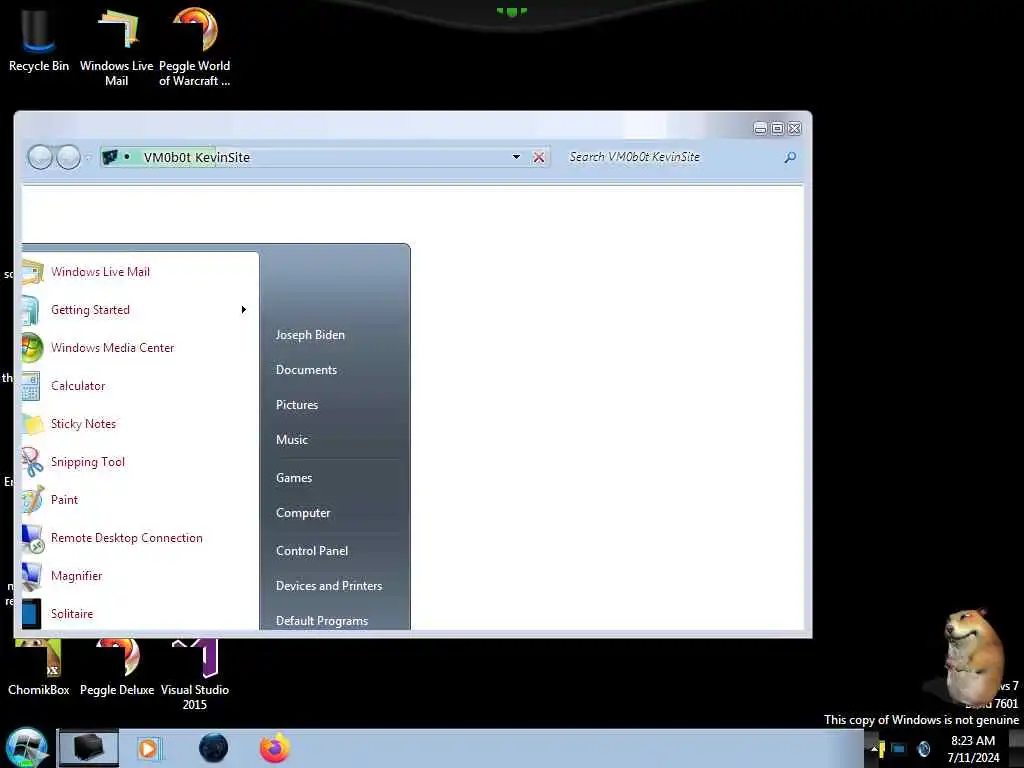Maximize the VM0b0t KevinSite window
The image size is (1024, 768).
pyautogui.click(x=777, y=129)
